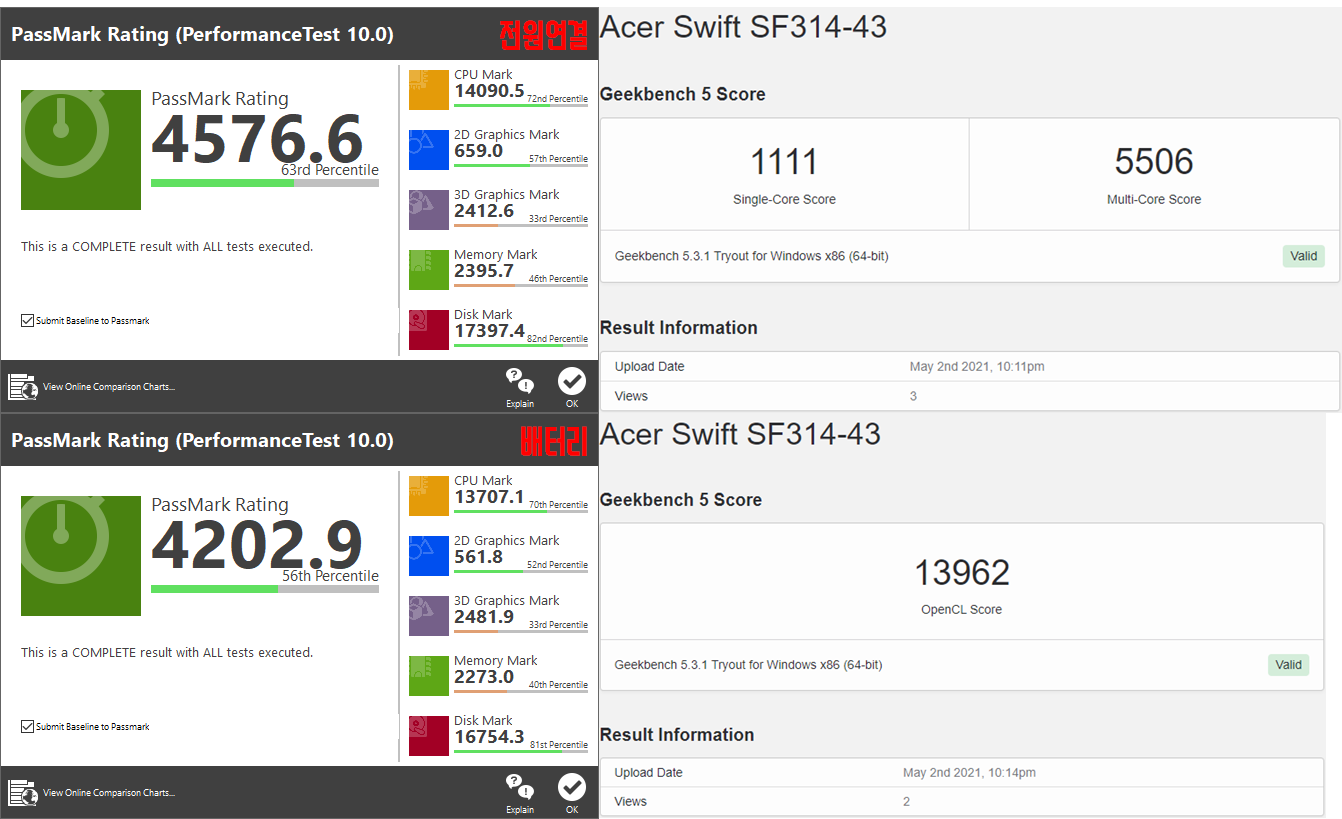The image size is (1342, 819).
Task: Click comparison charts icon in 4202.9 window
Action: click(x=23, y=793)
